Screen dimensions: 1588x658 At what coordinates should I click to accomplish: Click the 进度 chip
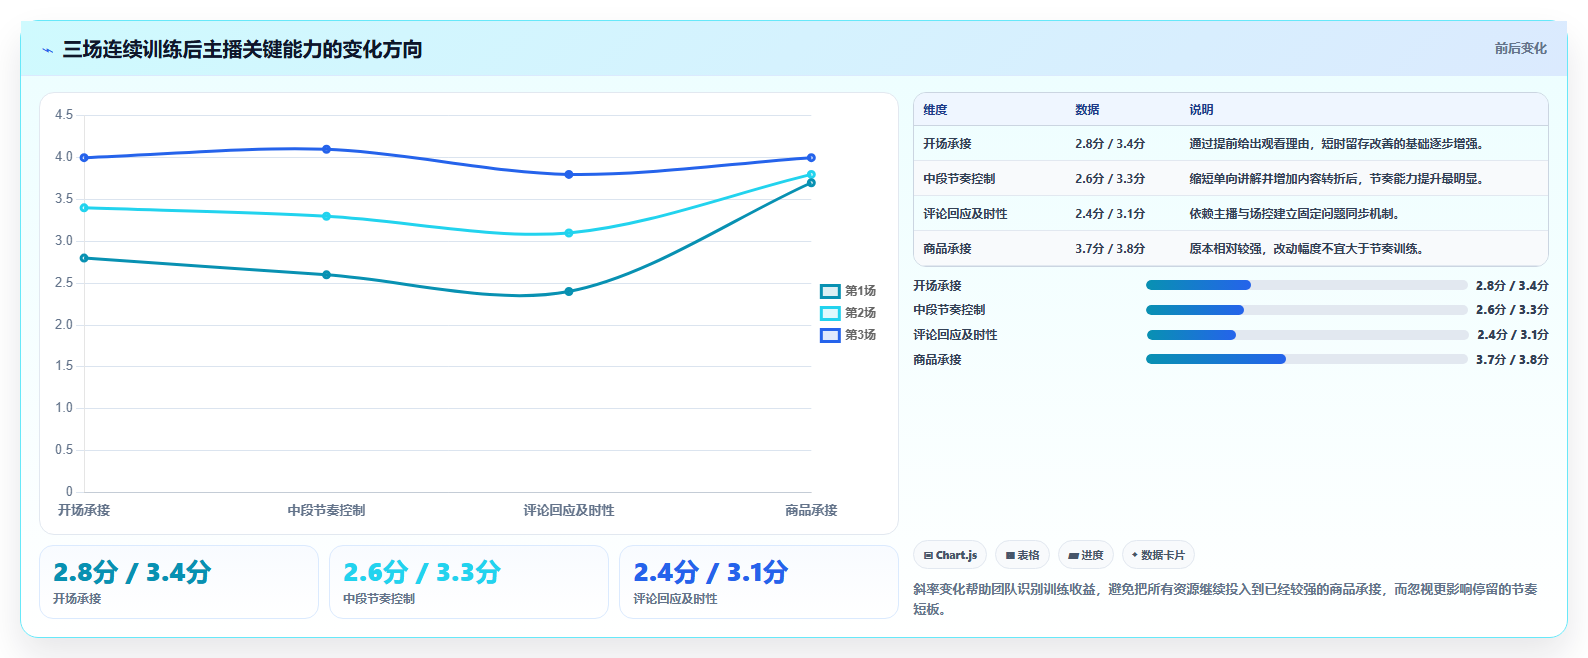(1086, 555)
